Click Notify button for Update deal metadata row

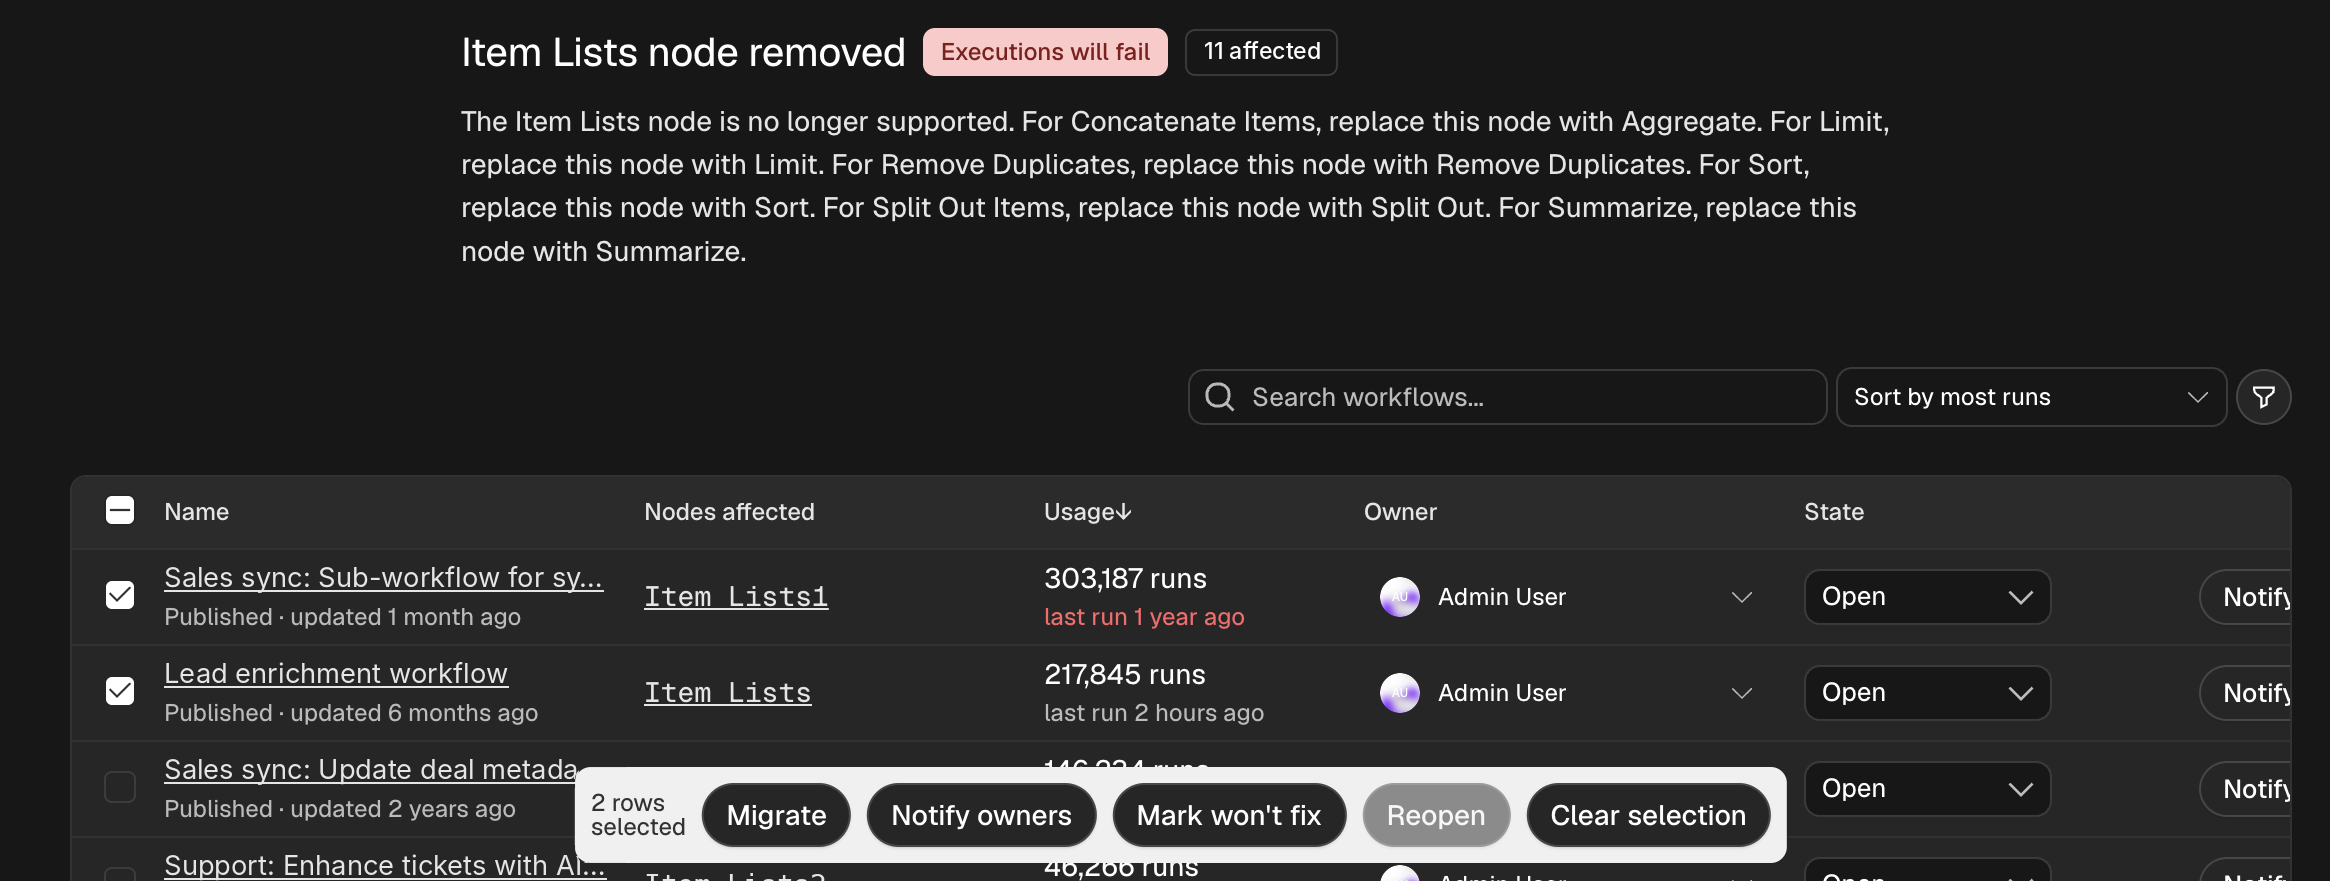click(x=2246, y=789)
